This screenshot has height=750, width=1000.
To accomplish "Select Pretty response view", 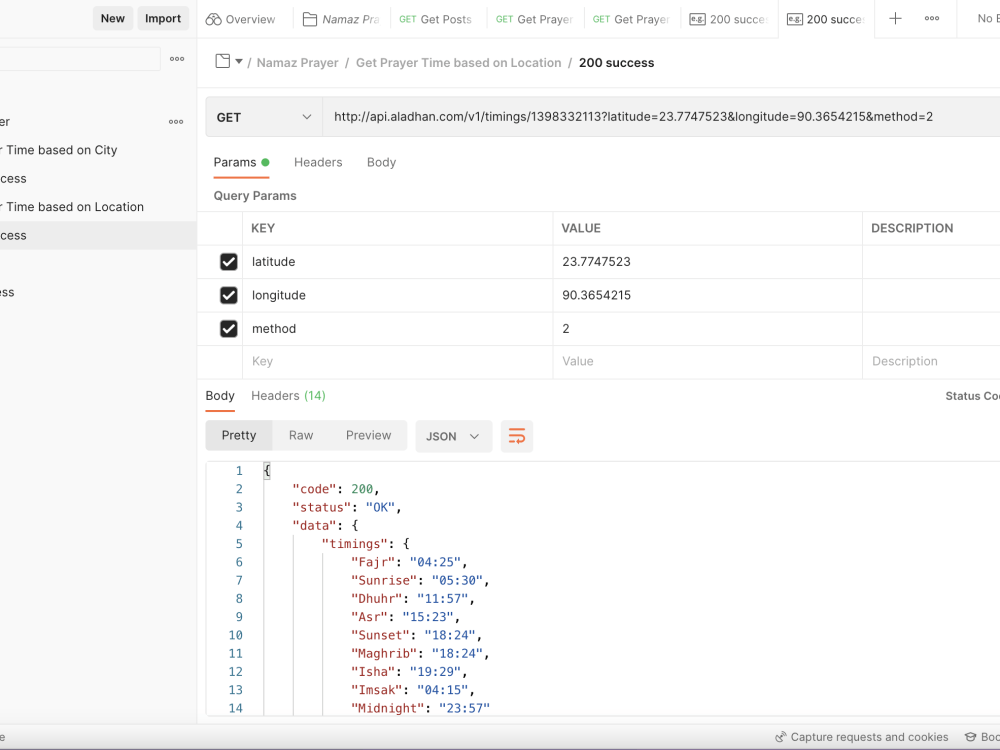I will [x=239, y=436].
